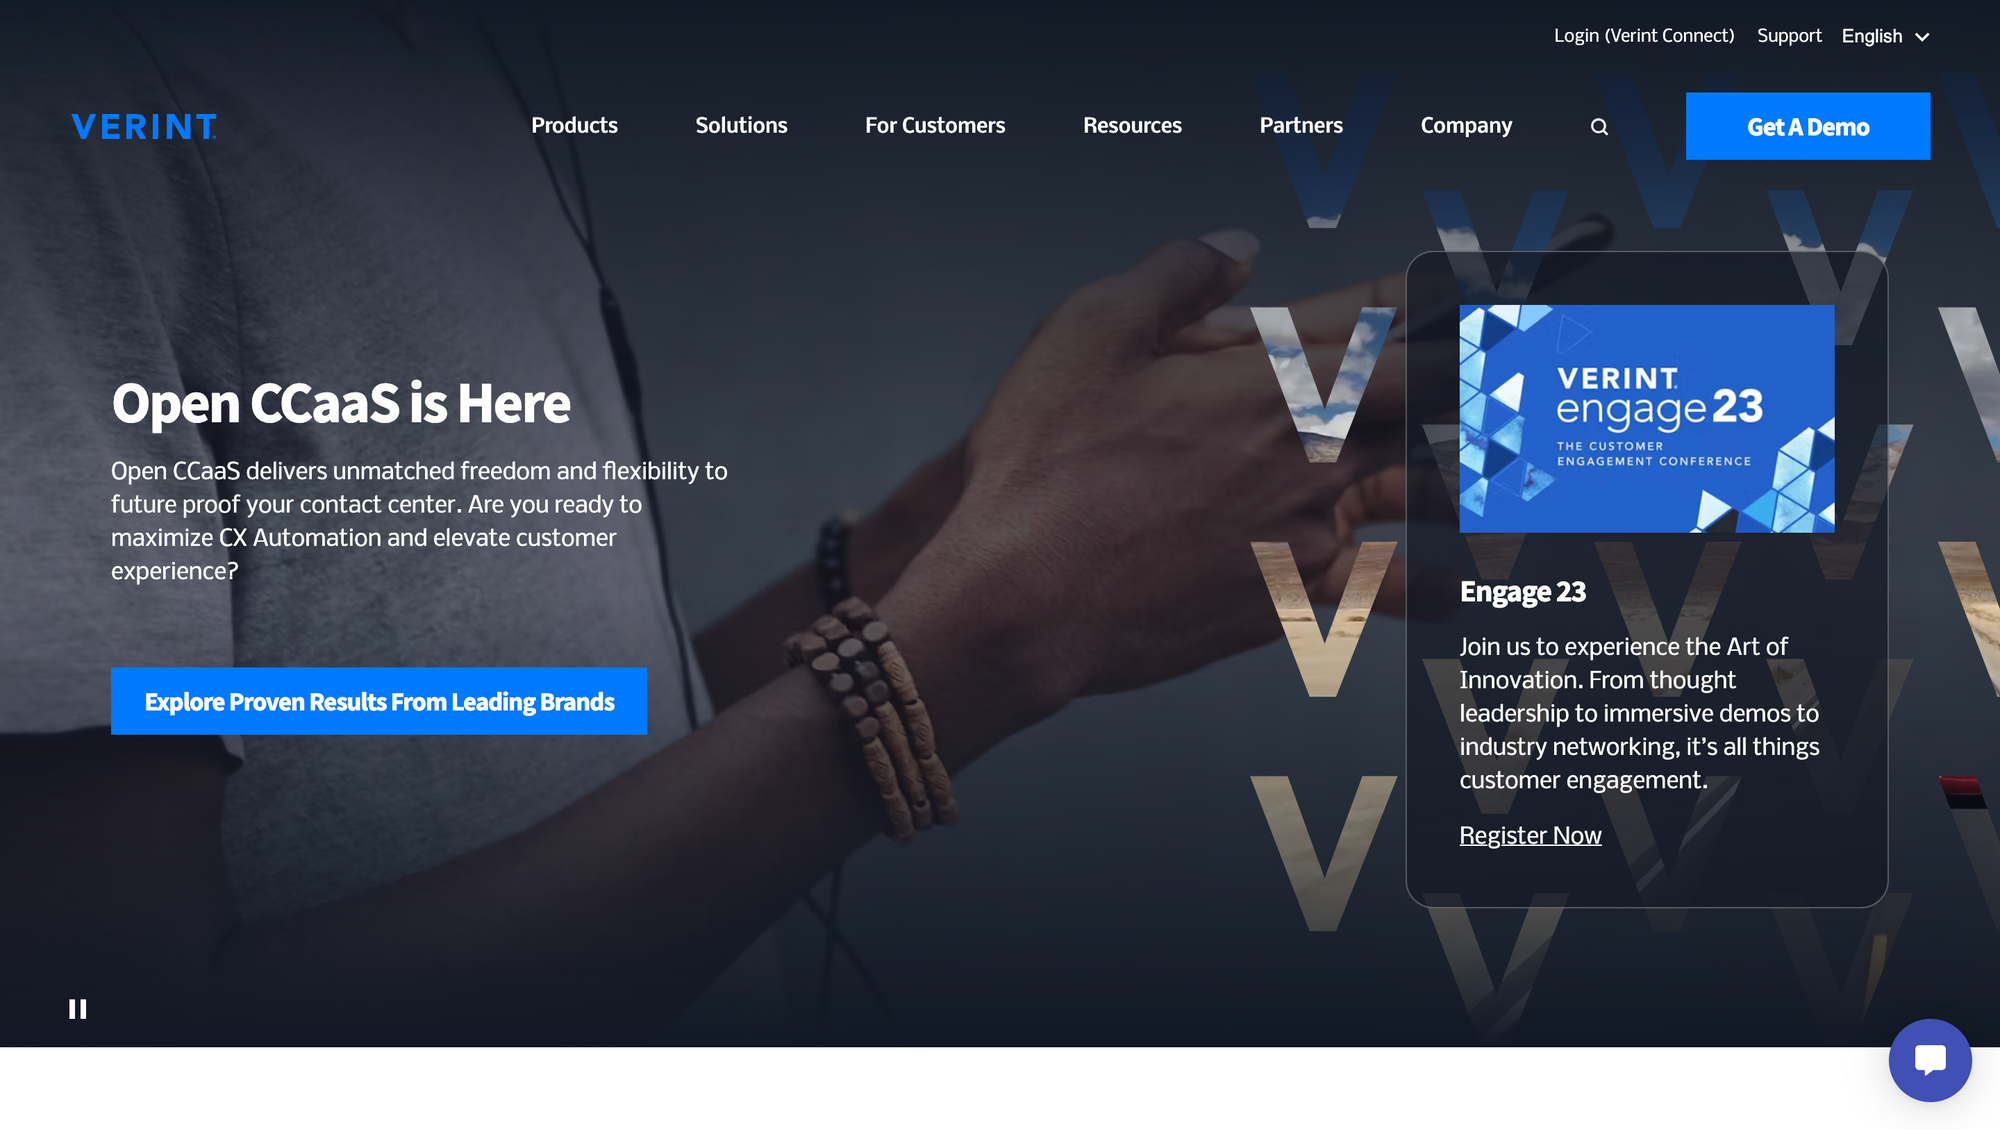The image size is (2000, 1130).
Task: Toggle the Login Verint Connect option
Action: tap(1644, 36)
